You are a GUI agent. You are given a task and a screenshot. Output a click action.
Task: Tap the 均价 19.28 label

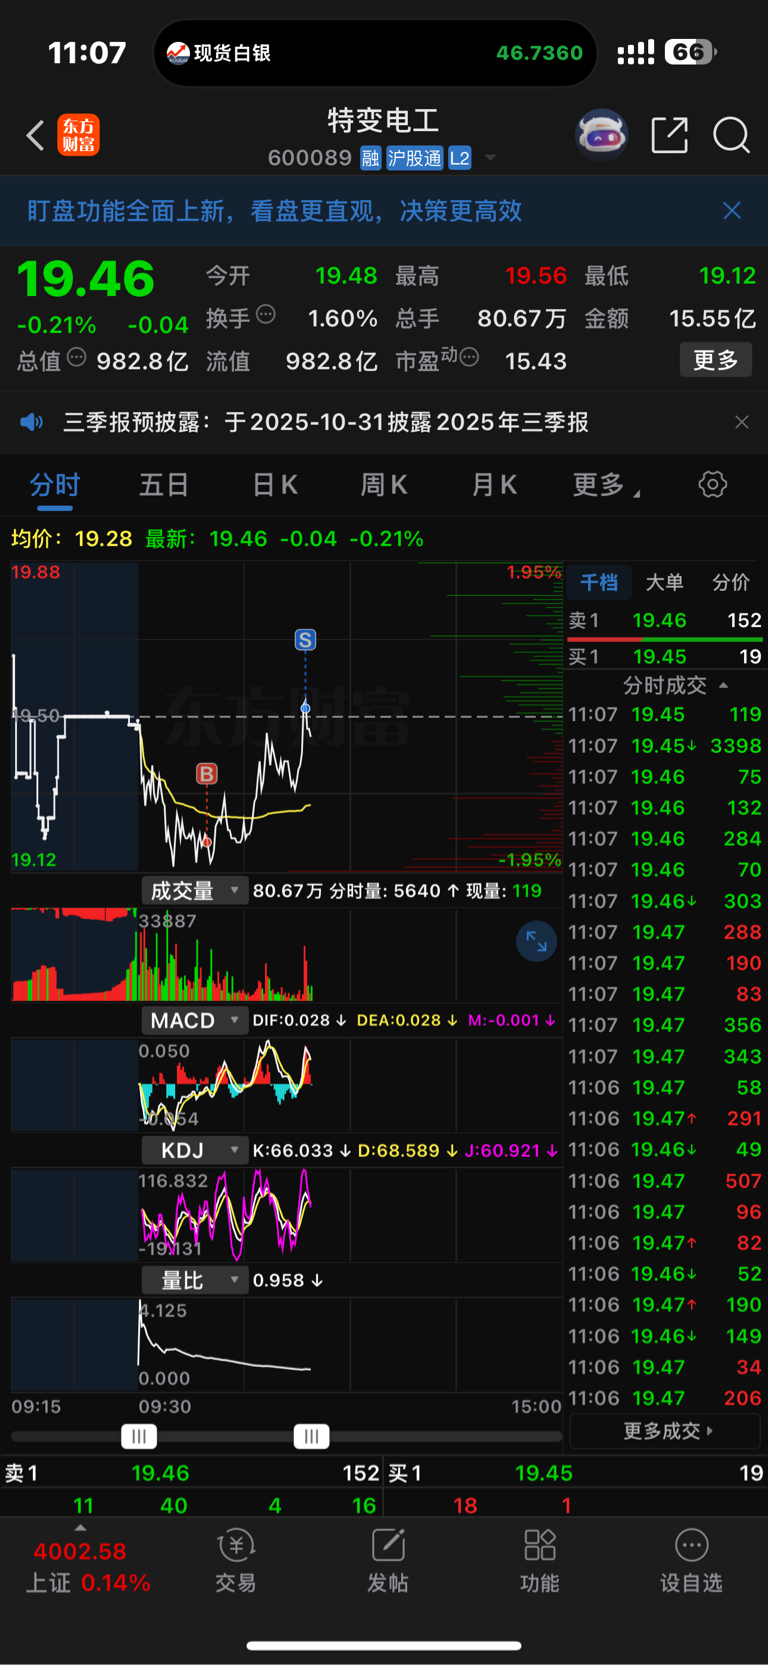[71, 538]
